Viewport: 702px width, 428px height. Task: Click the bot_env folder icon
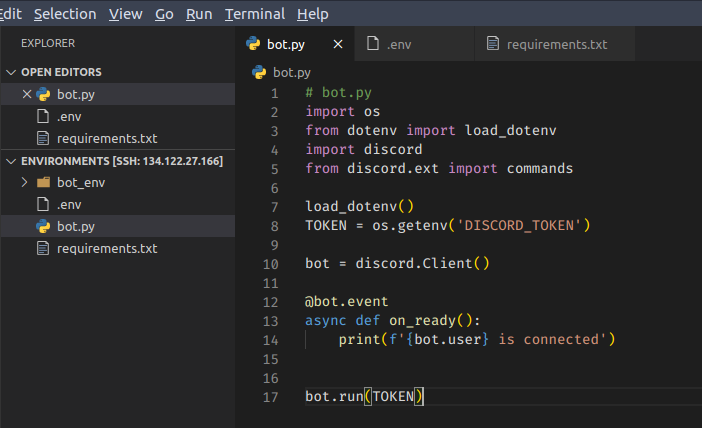43,182
